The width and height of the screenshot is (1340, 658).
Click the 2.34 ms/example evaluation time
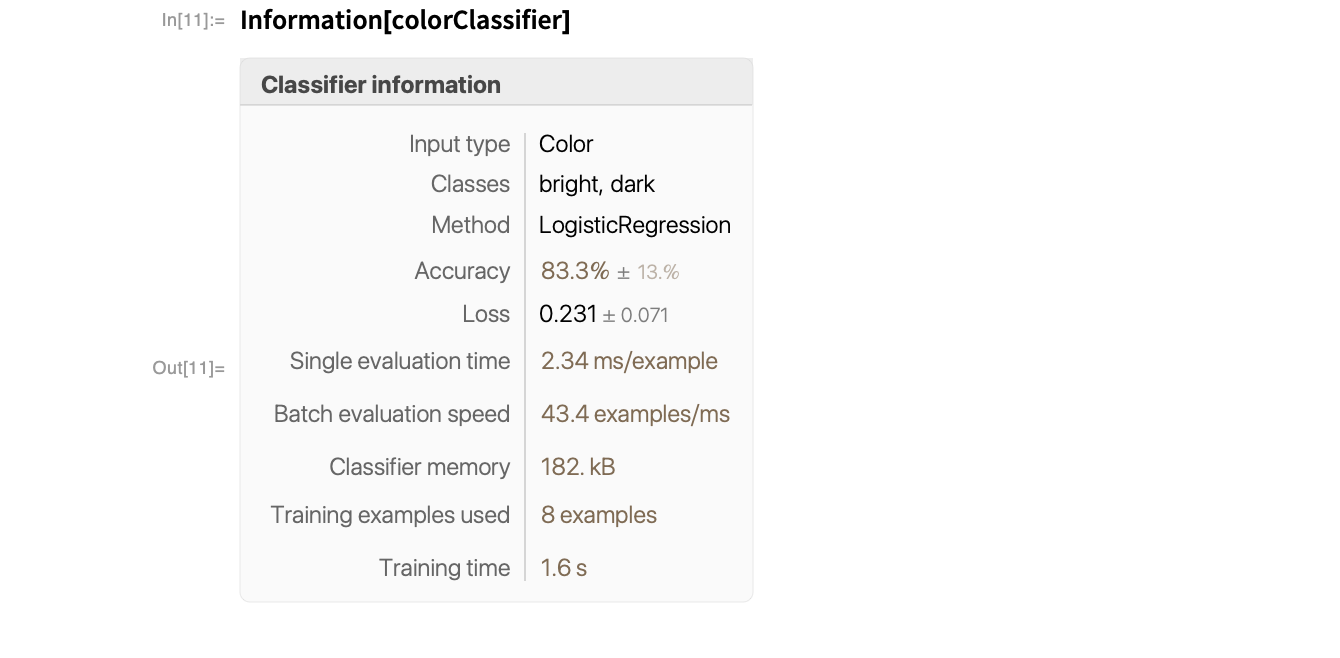click(629, 361)
